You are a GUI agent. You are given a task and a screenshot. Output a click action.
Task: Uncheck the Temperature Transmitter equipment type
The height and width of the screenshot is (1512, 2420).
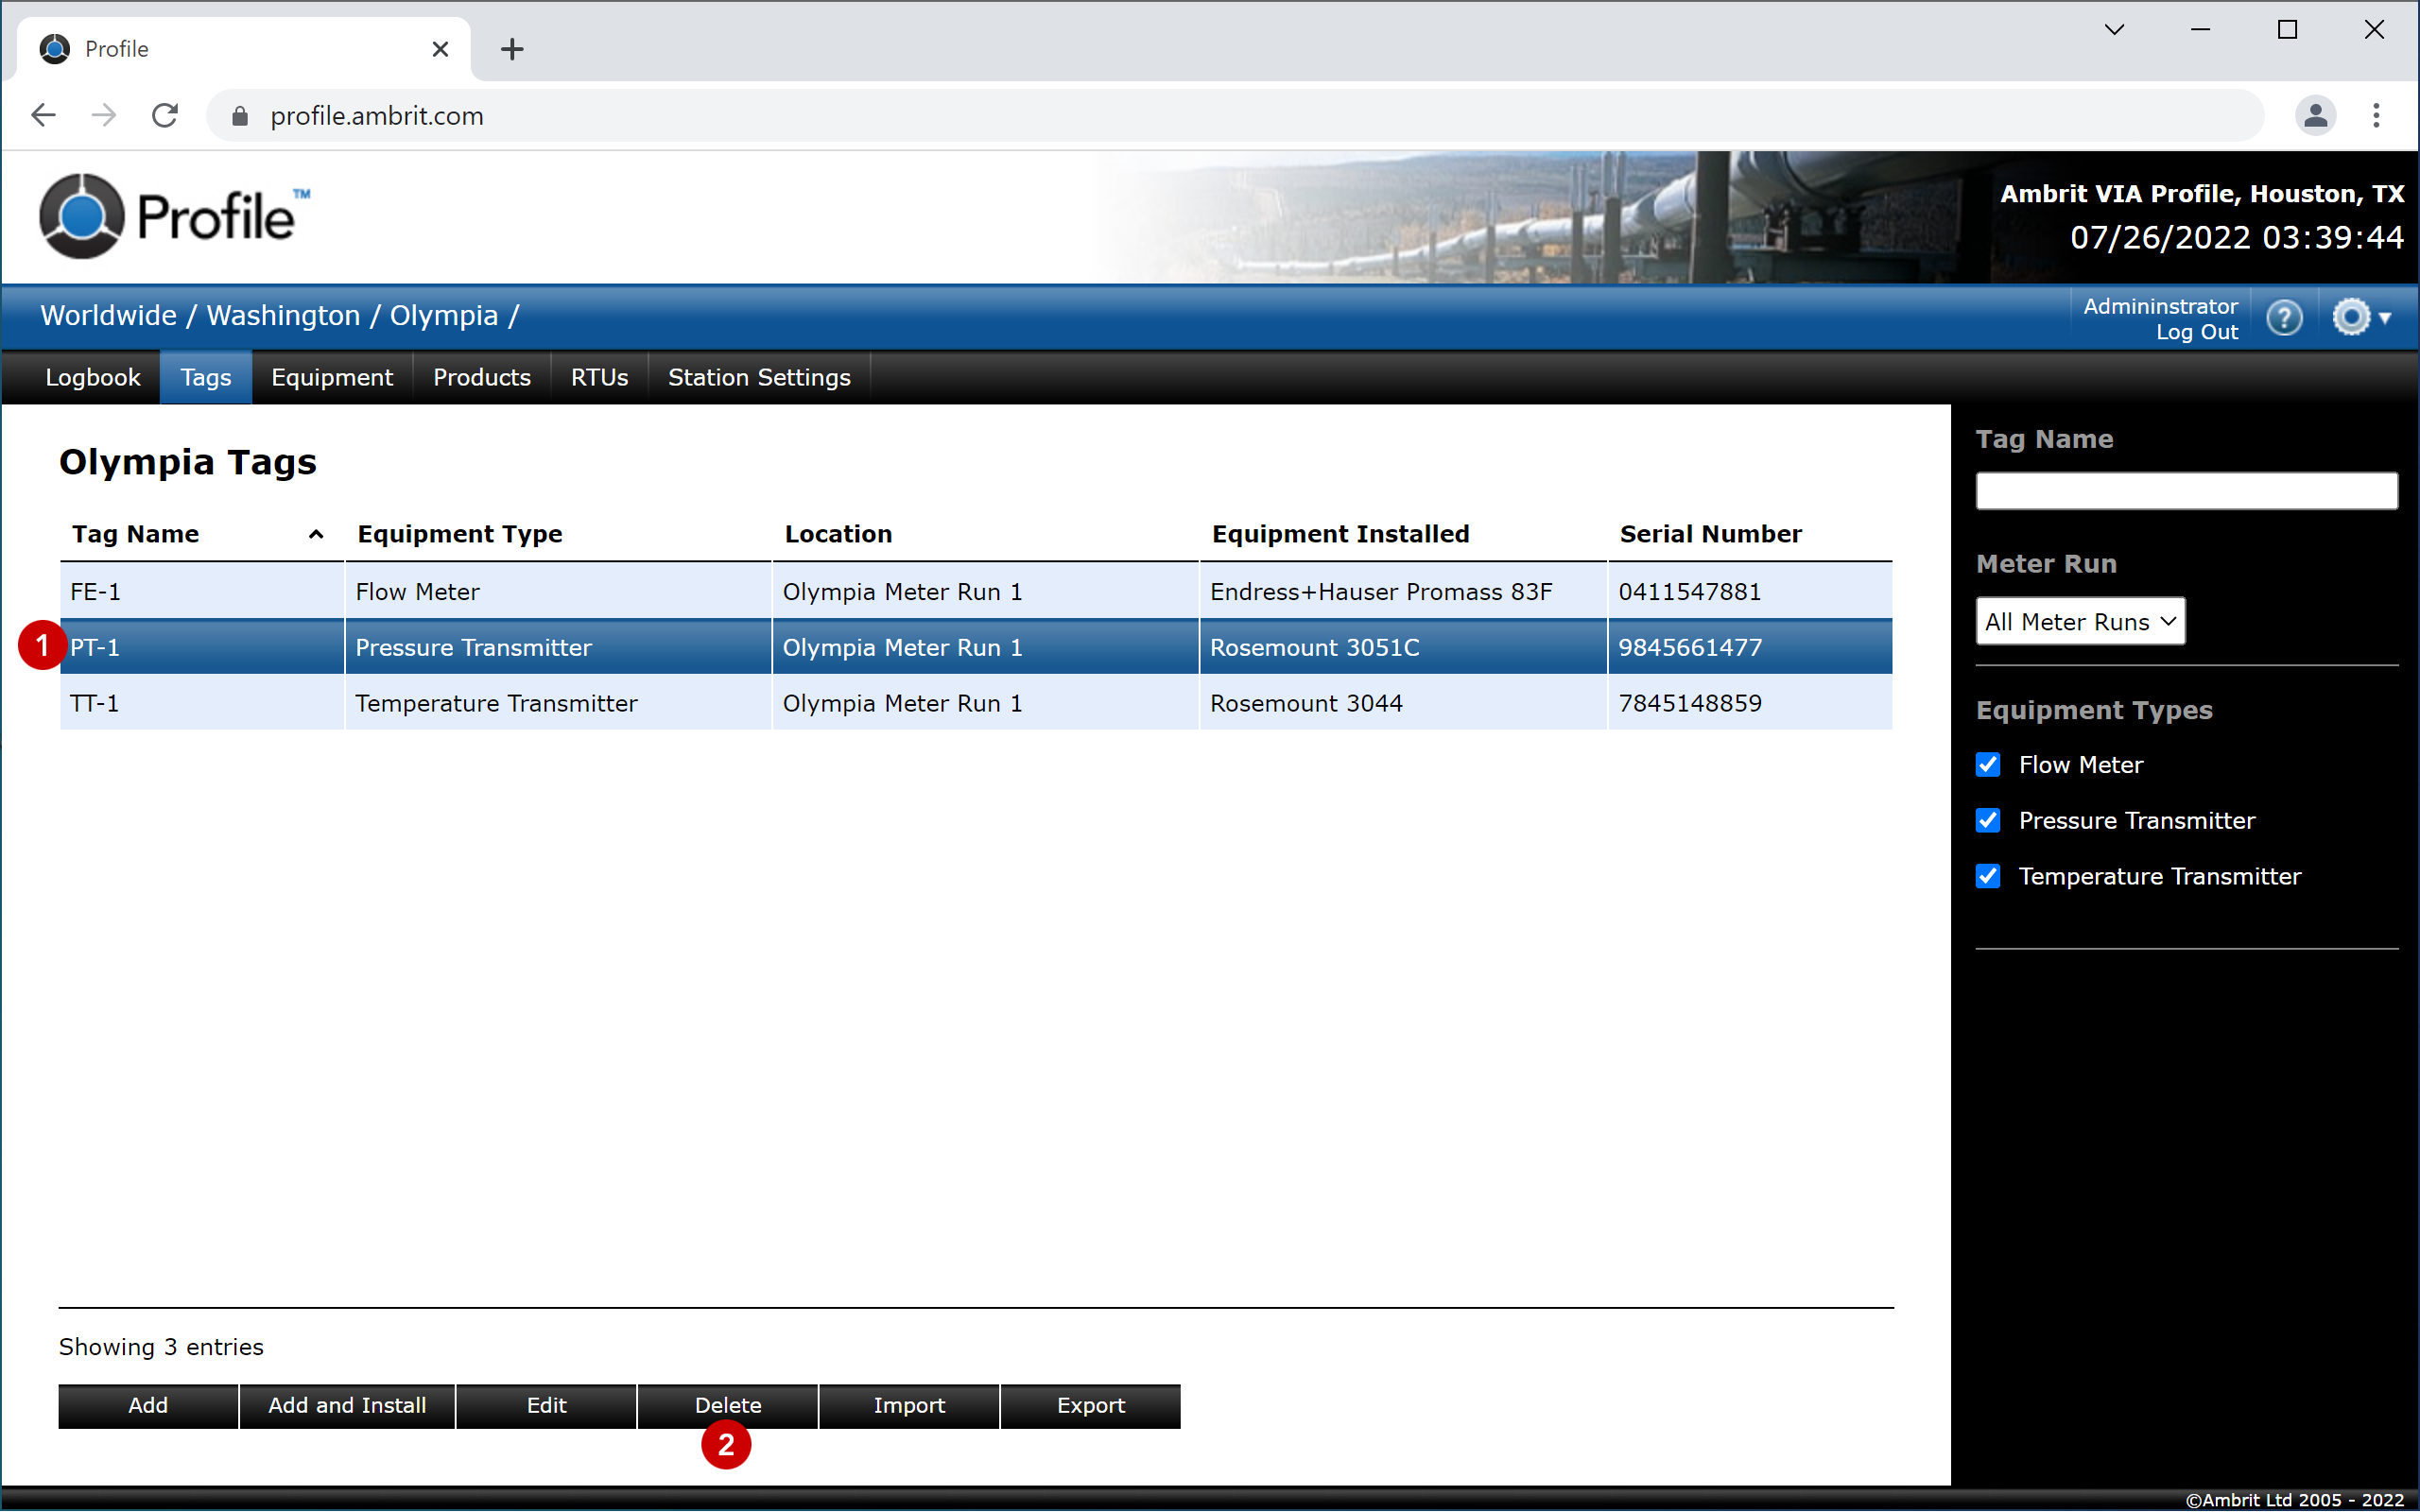tap(1988, 877)
